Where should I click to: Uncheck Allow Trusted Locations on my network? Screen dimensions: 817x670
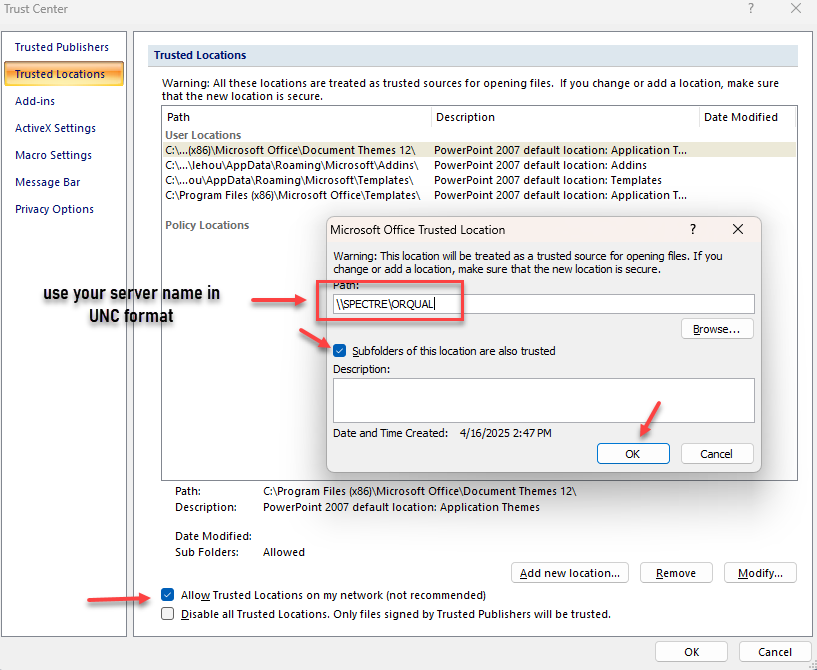(x=167, y=595)
